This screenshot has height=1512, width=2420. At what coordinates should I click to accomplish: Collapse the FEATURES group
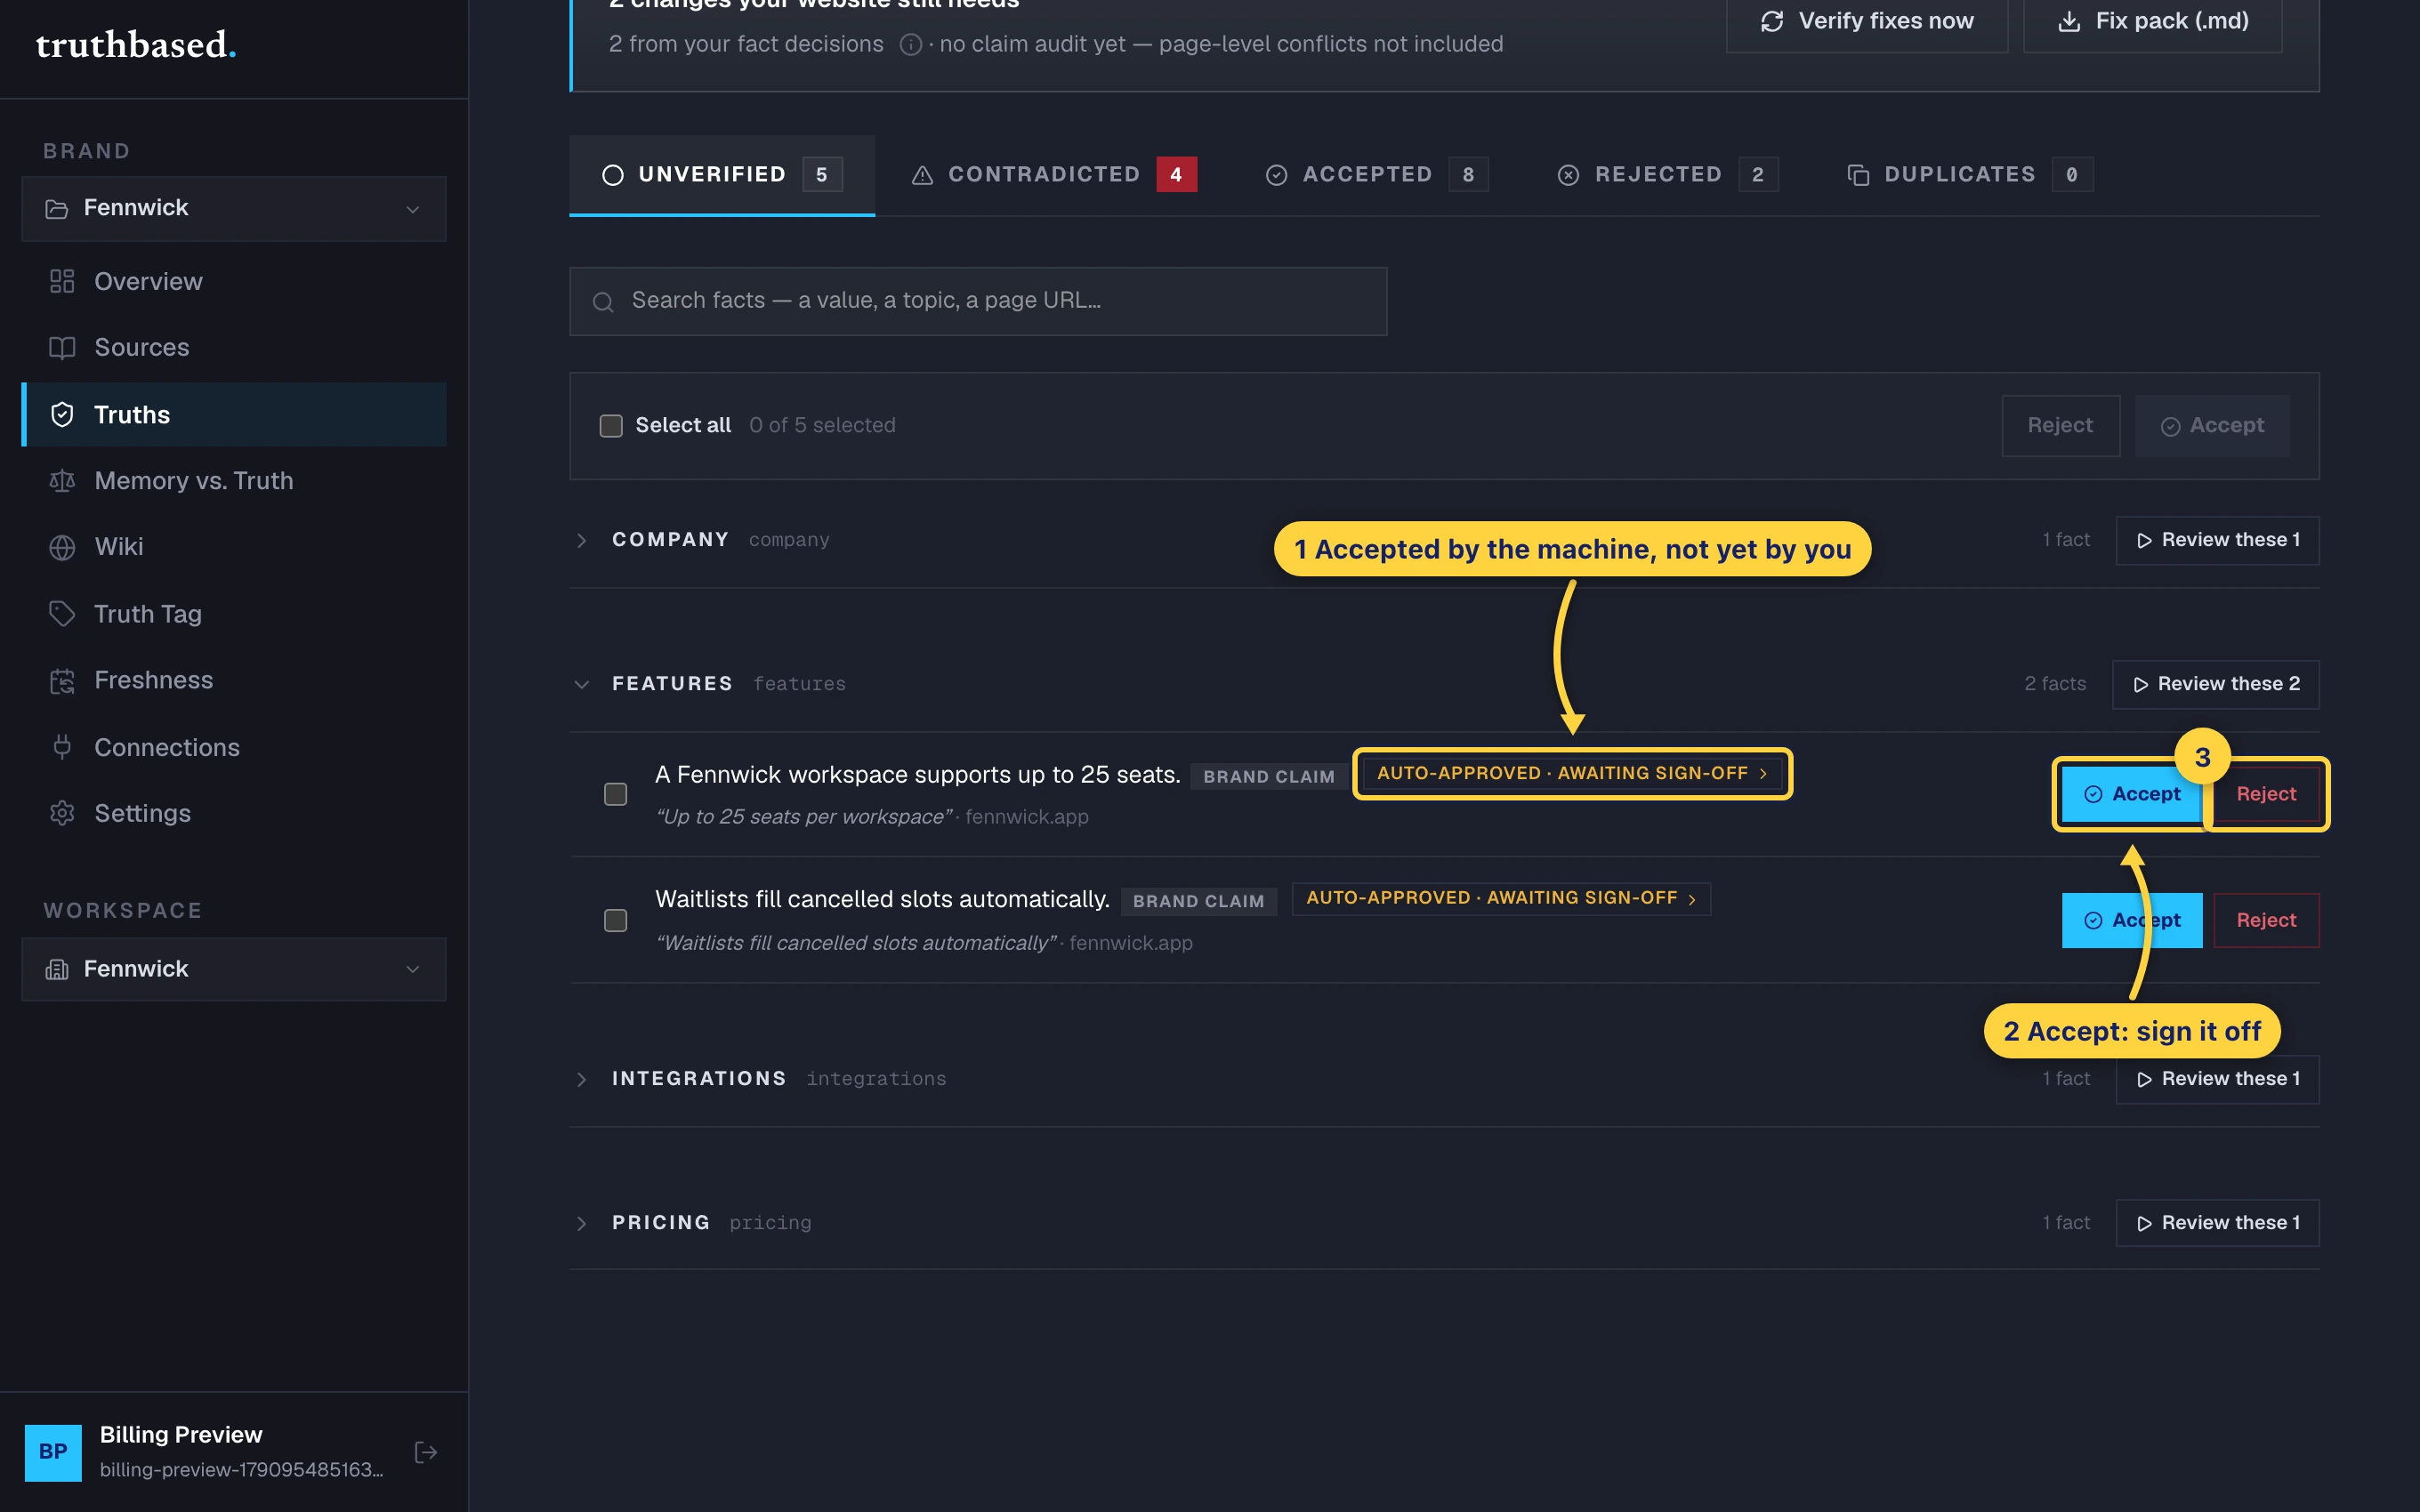click(582, 684)
